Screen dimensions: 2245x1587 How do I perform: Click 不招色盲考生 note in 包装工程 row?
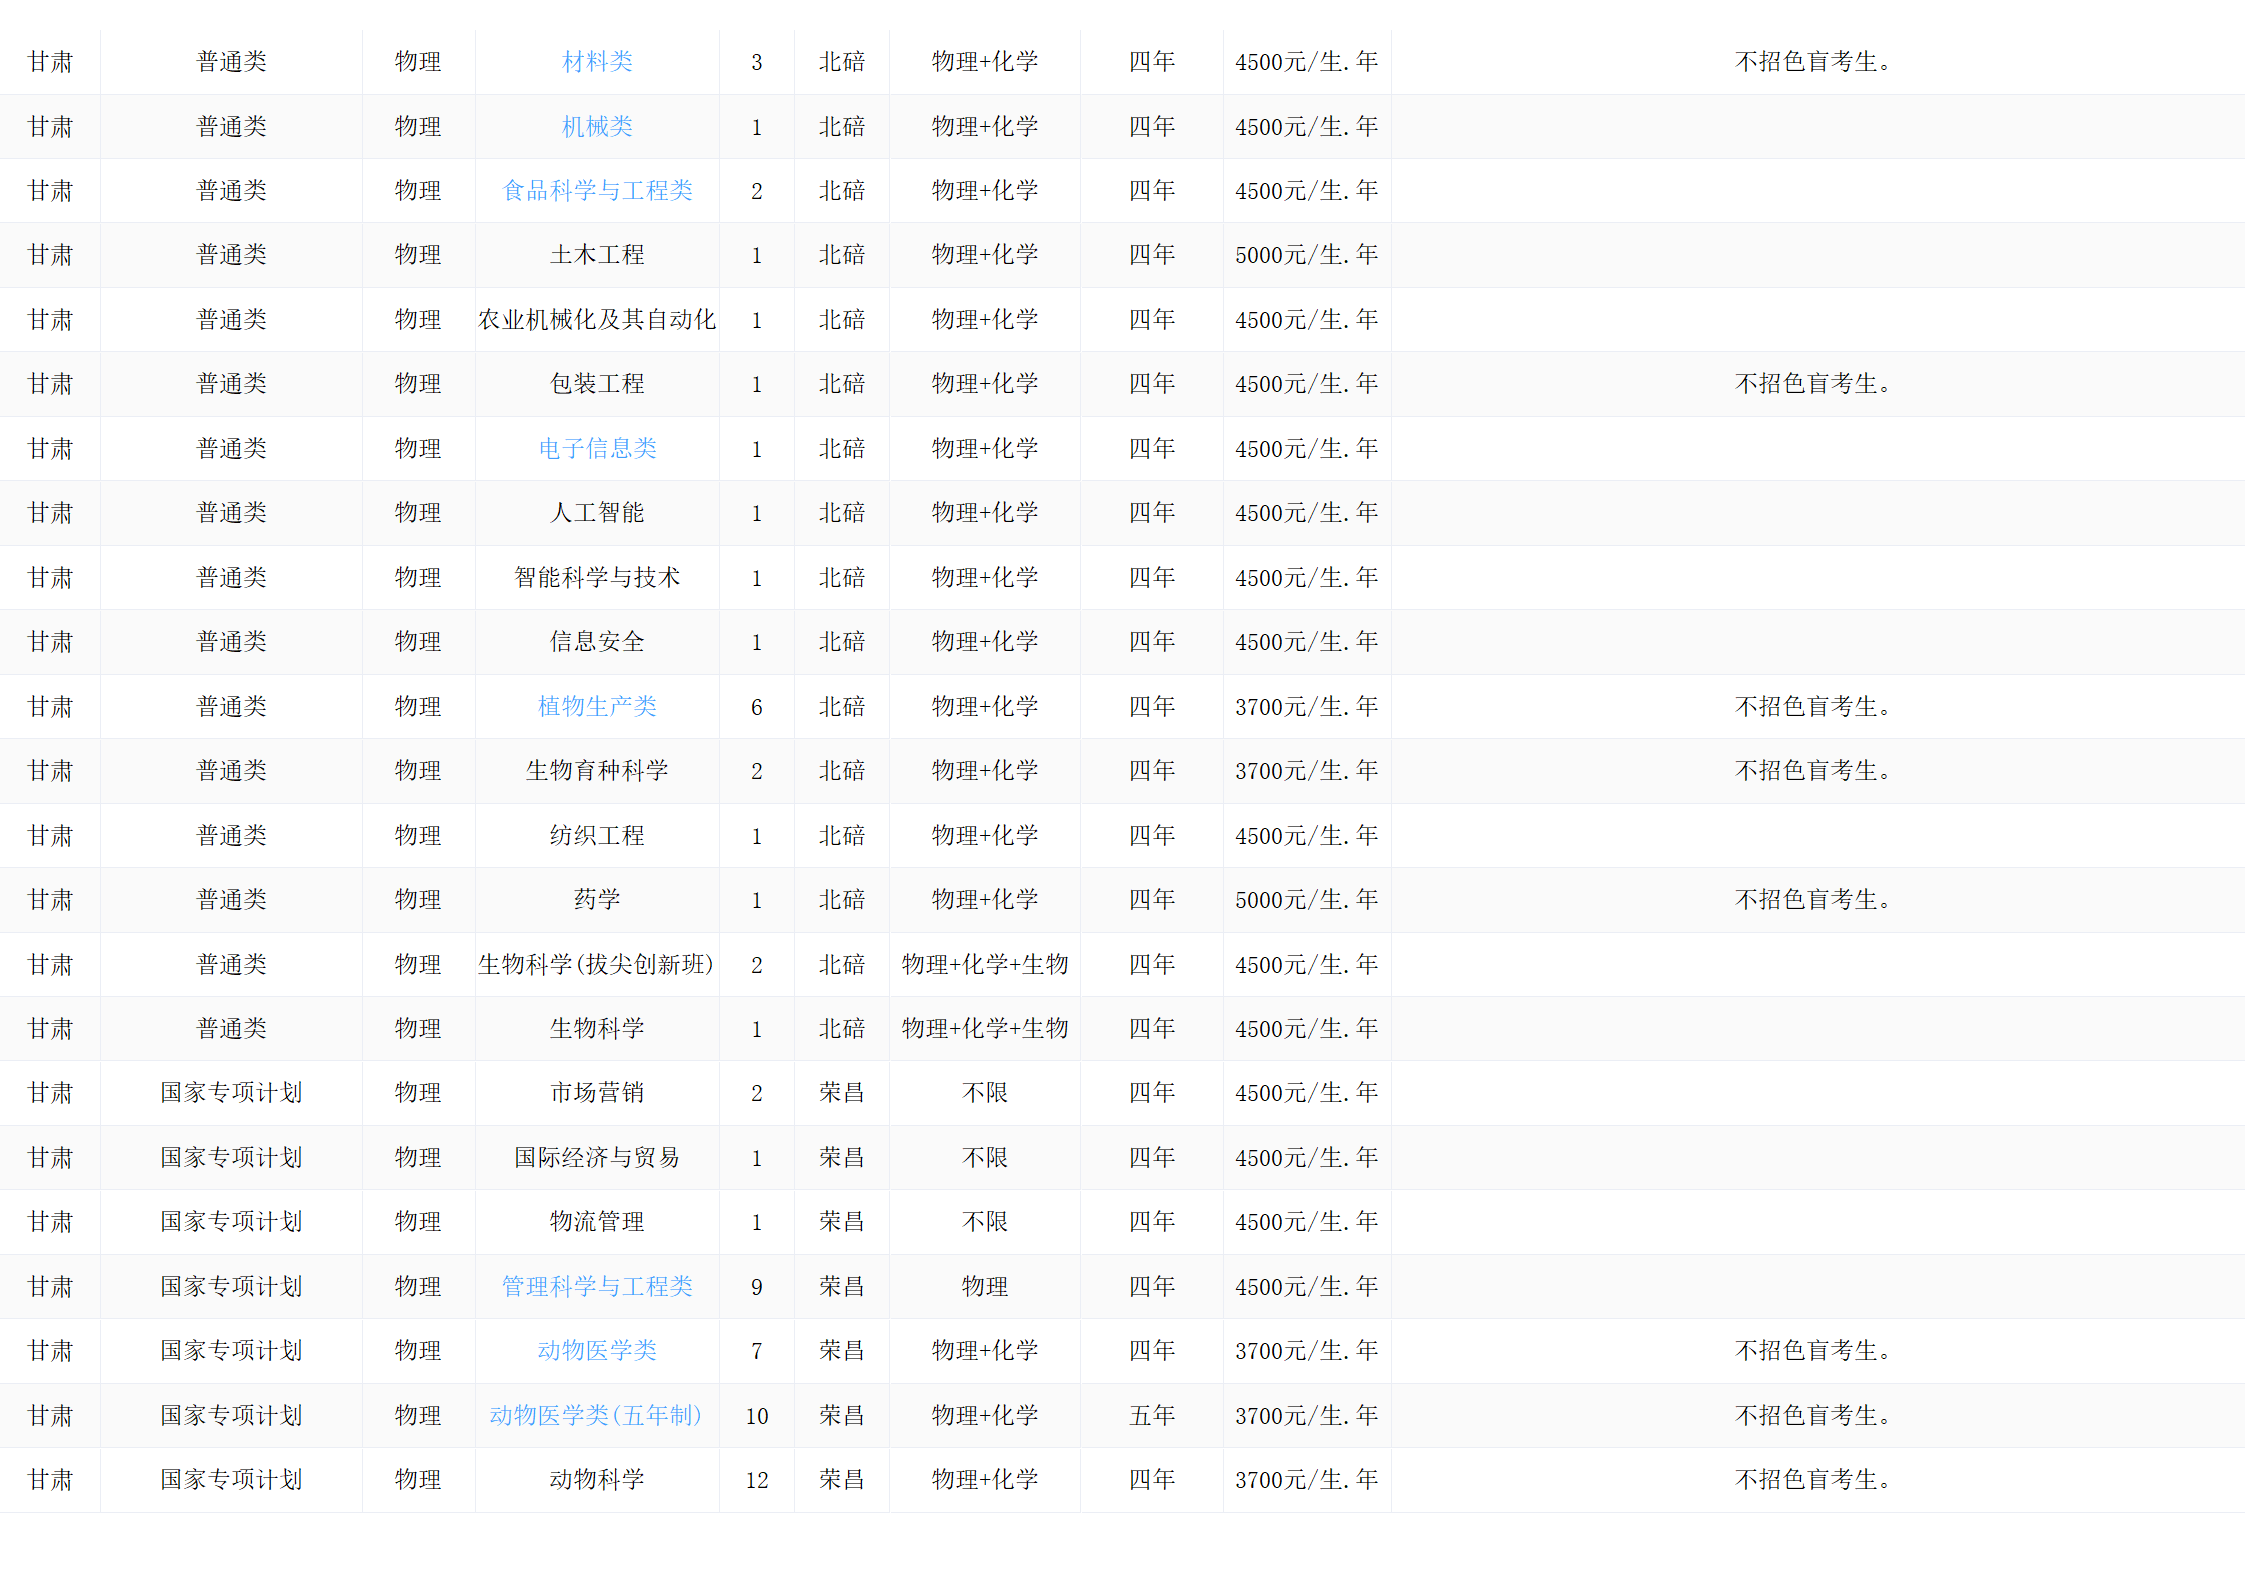coord(1812,384)
